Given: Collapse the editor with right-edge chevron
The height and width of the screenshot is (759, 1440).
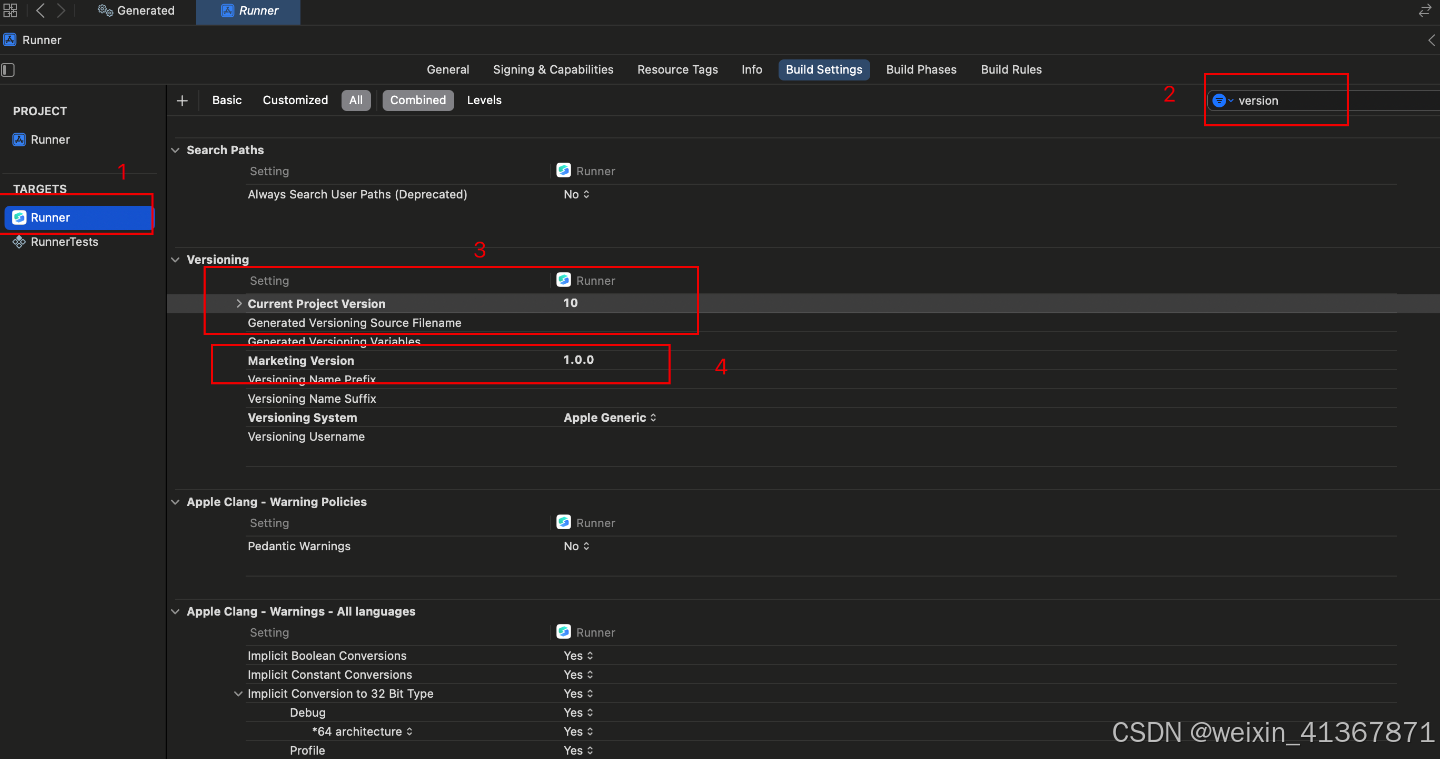Looking at the screenshot, I should pyautogui.click(x=1432, y=40).
